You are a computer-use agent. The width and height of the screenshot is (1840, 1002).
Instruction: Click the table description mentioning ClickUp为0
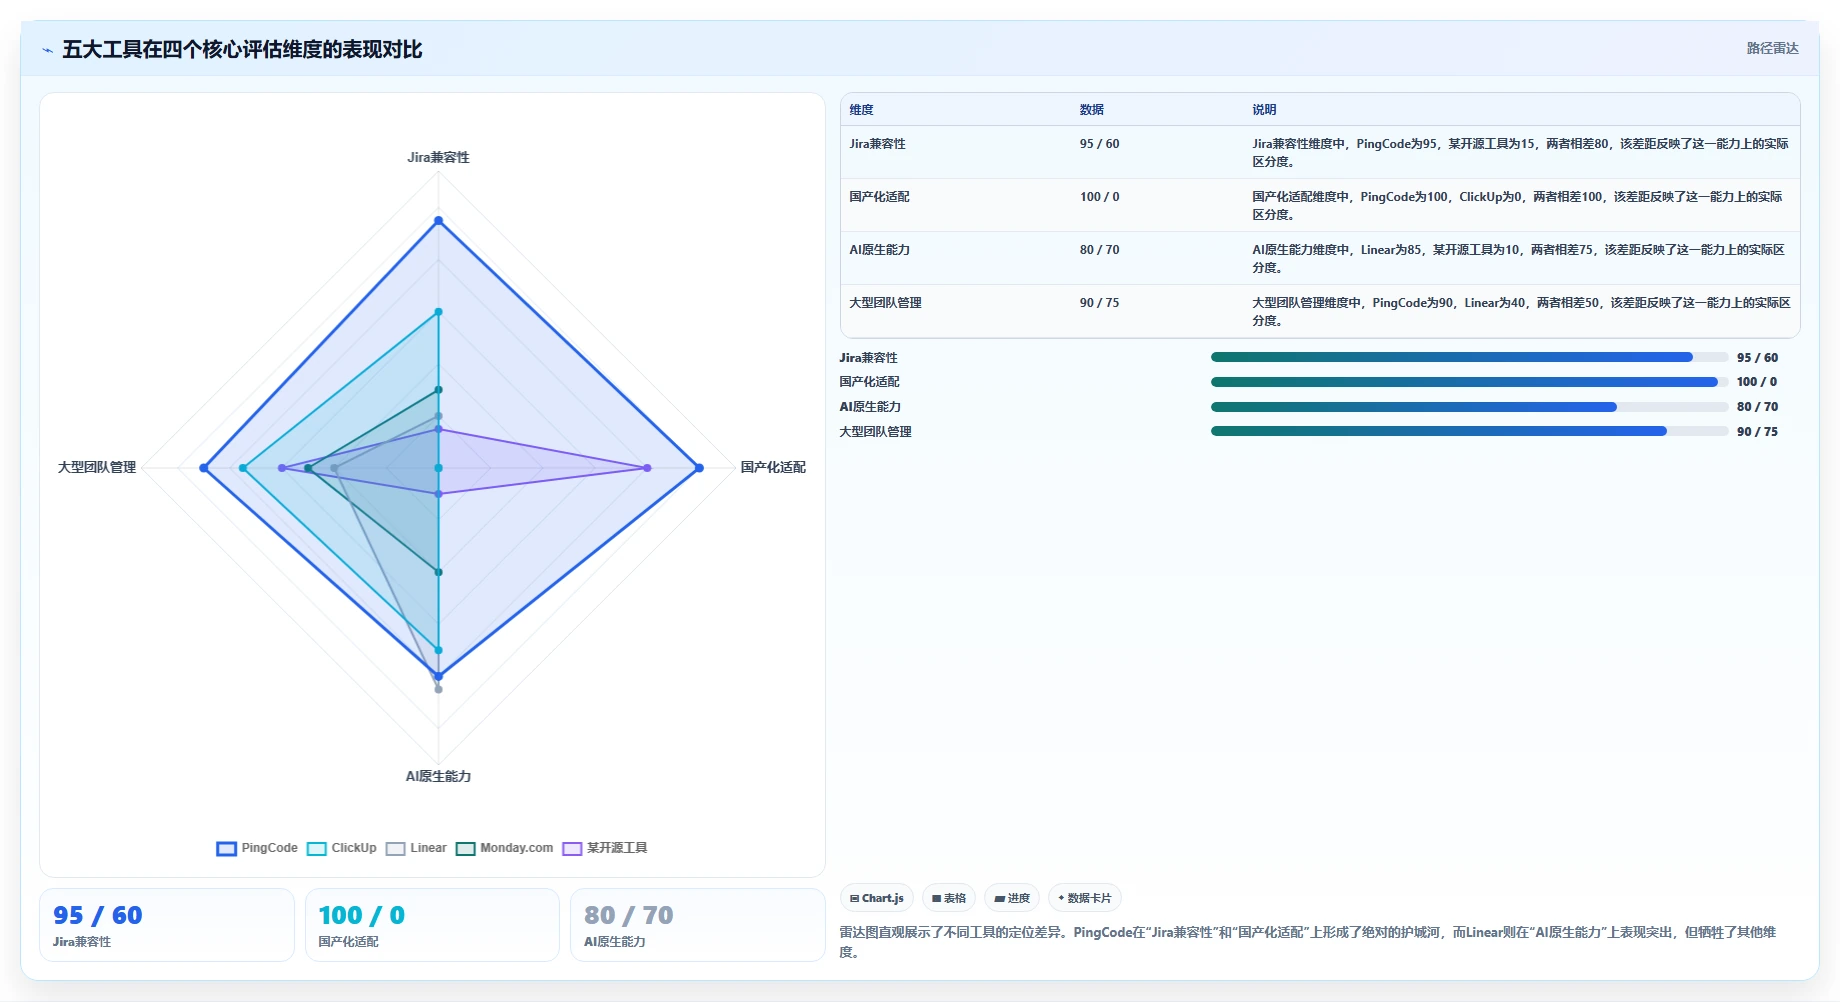pyautogui.click(x=1520, y=206)
